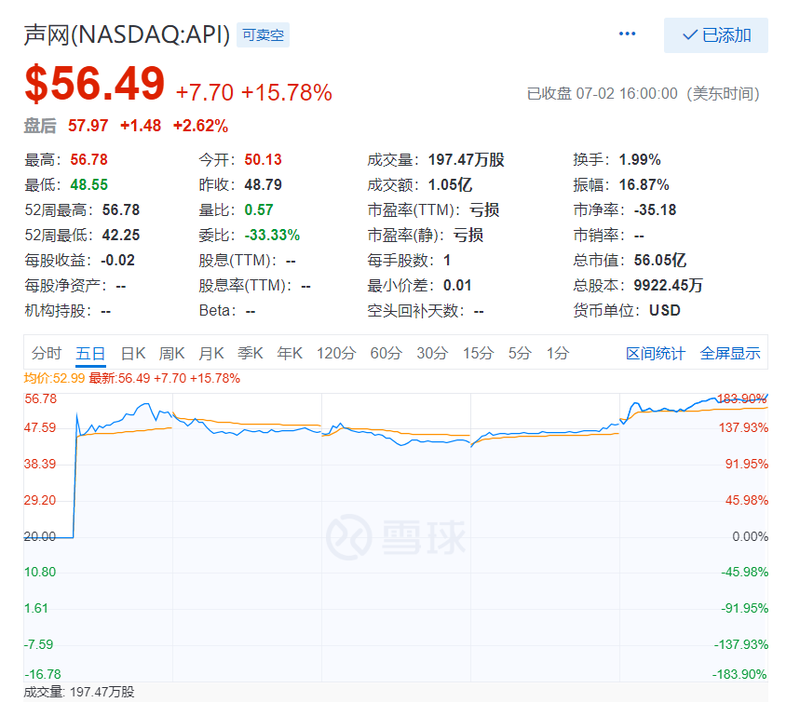Click the 换手 value 1.99%
The image size is (800, 702).
click(x=640, y=160)
